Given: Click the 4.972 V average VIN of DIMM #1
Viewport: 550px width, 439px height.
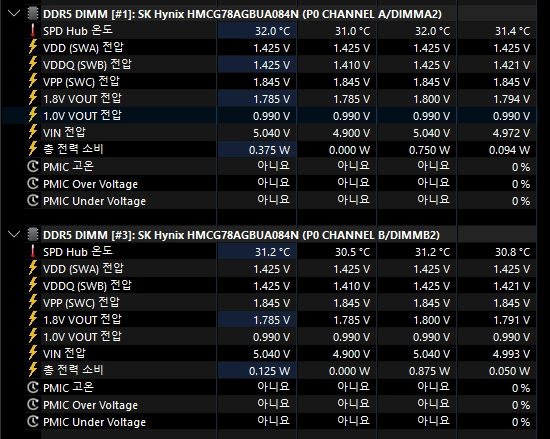Looking at the screenshot, I should click(511, 133).
